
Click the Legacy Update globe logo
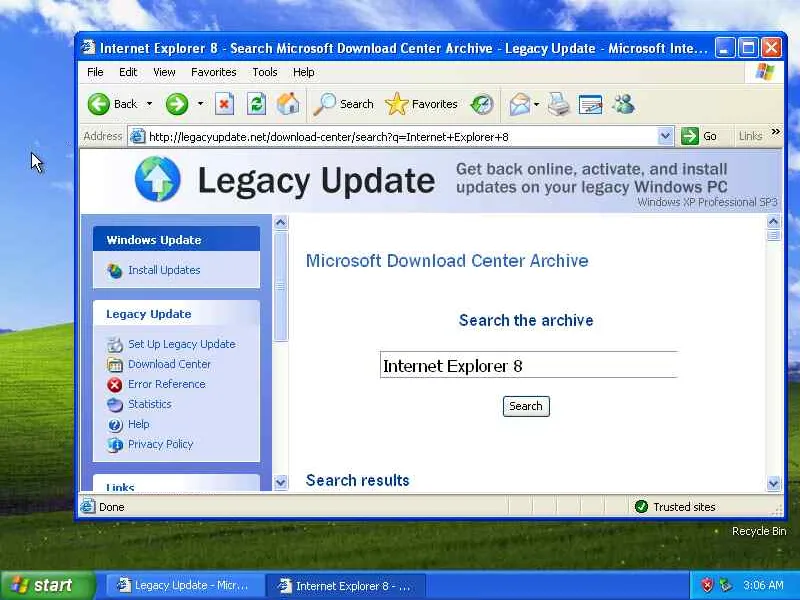(x=158, y=179)
